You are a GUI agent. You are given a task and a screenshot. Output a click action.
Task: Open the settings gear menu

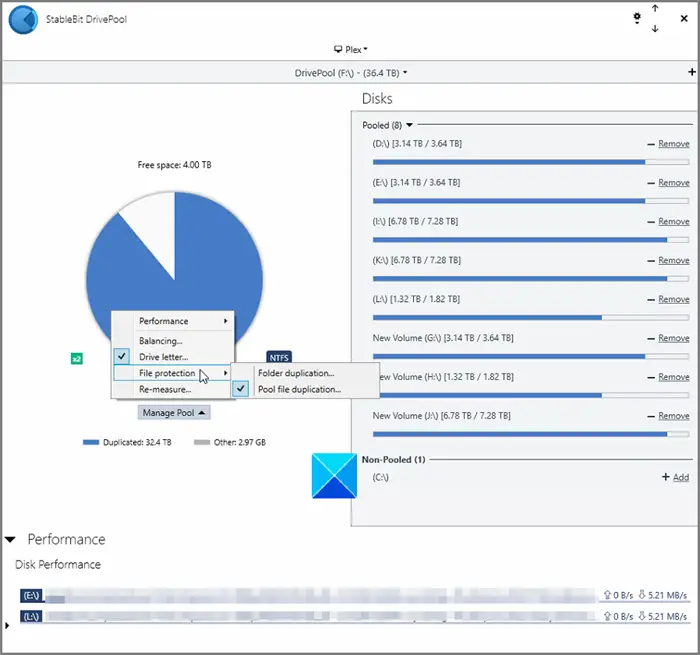(x=637, y=18)
